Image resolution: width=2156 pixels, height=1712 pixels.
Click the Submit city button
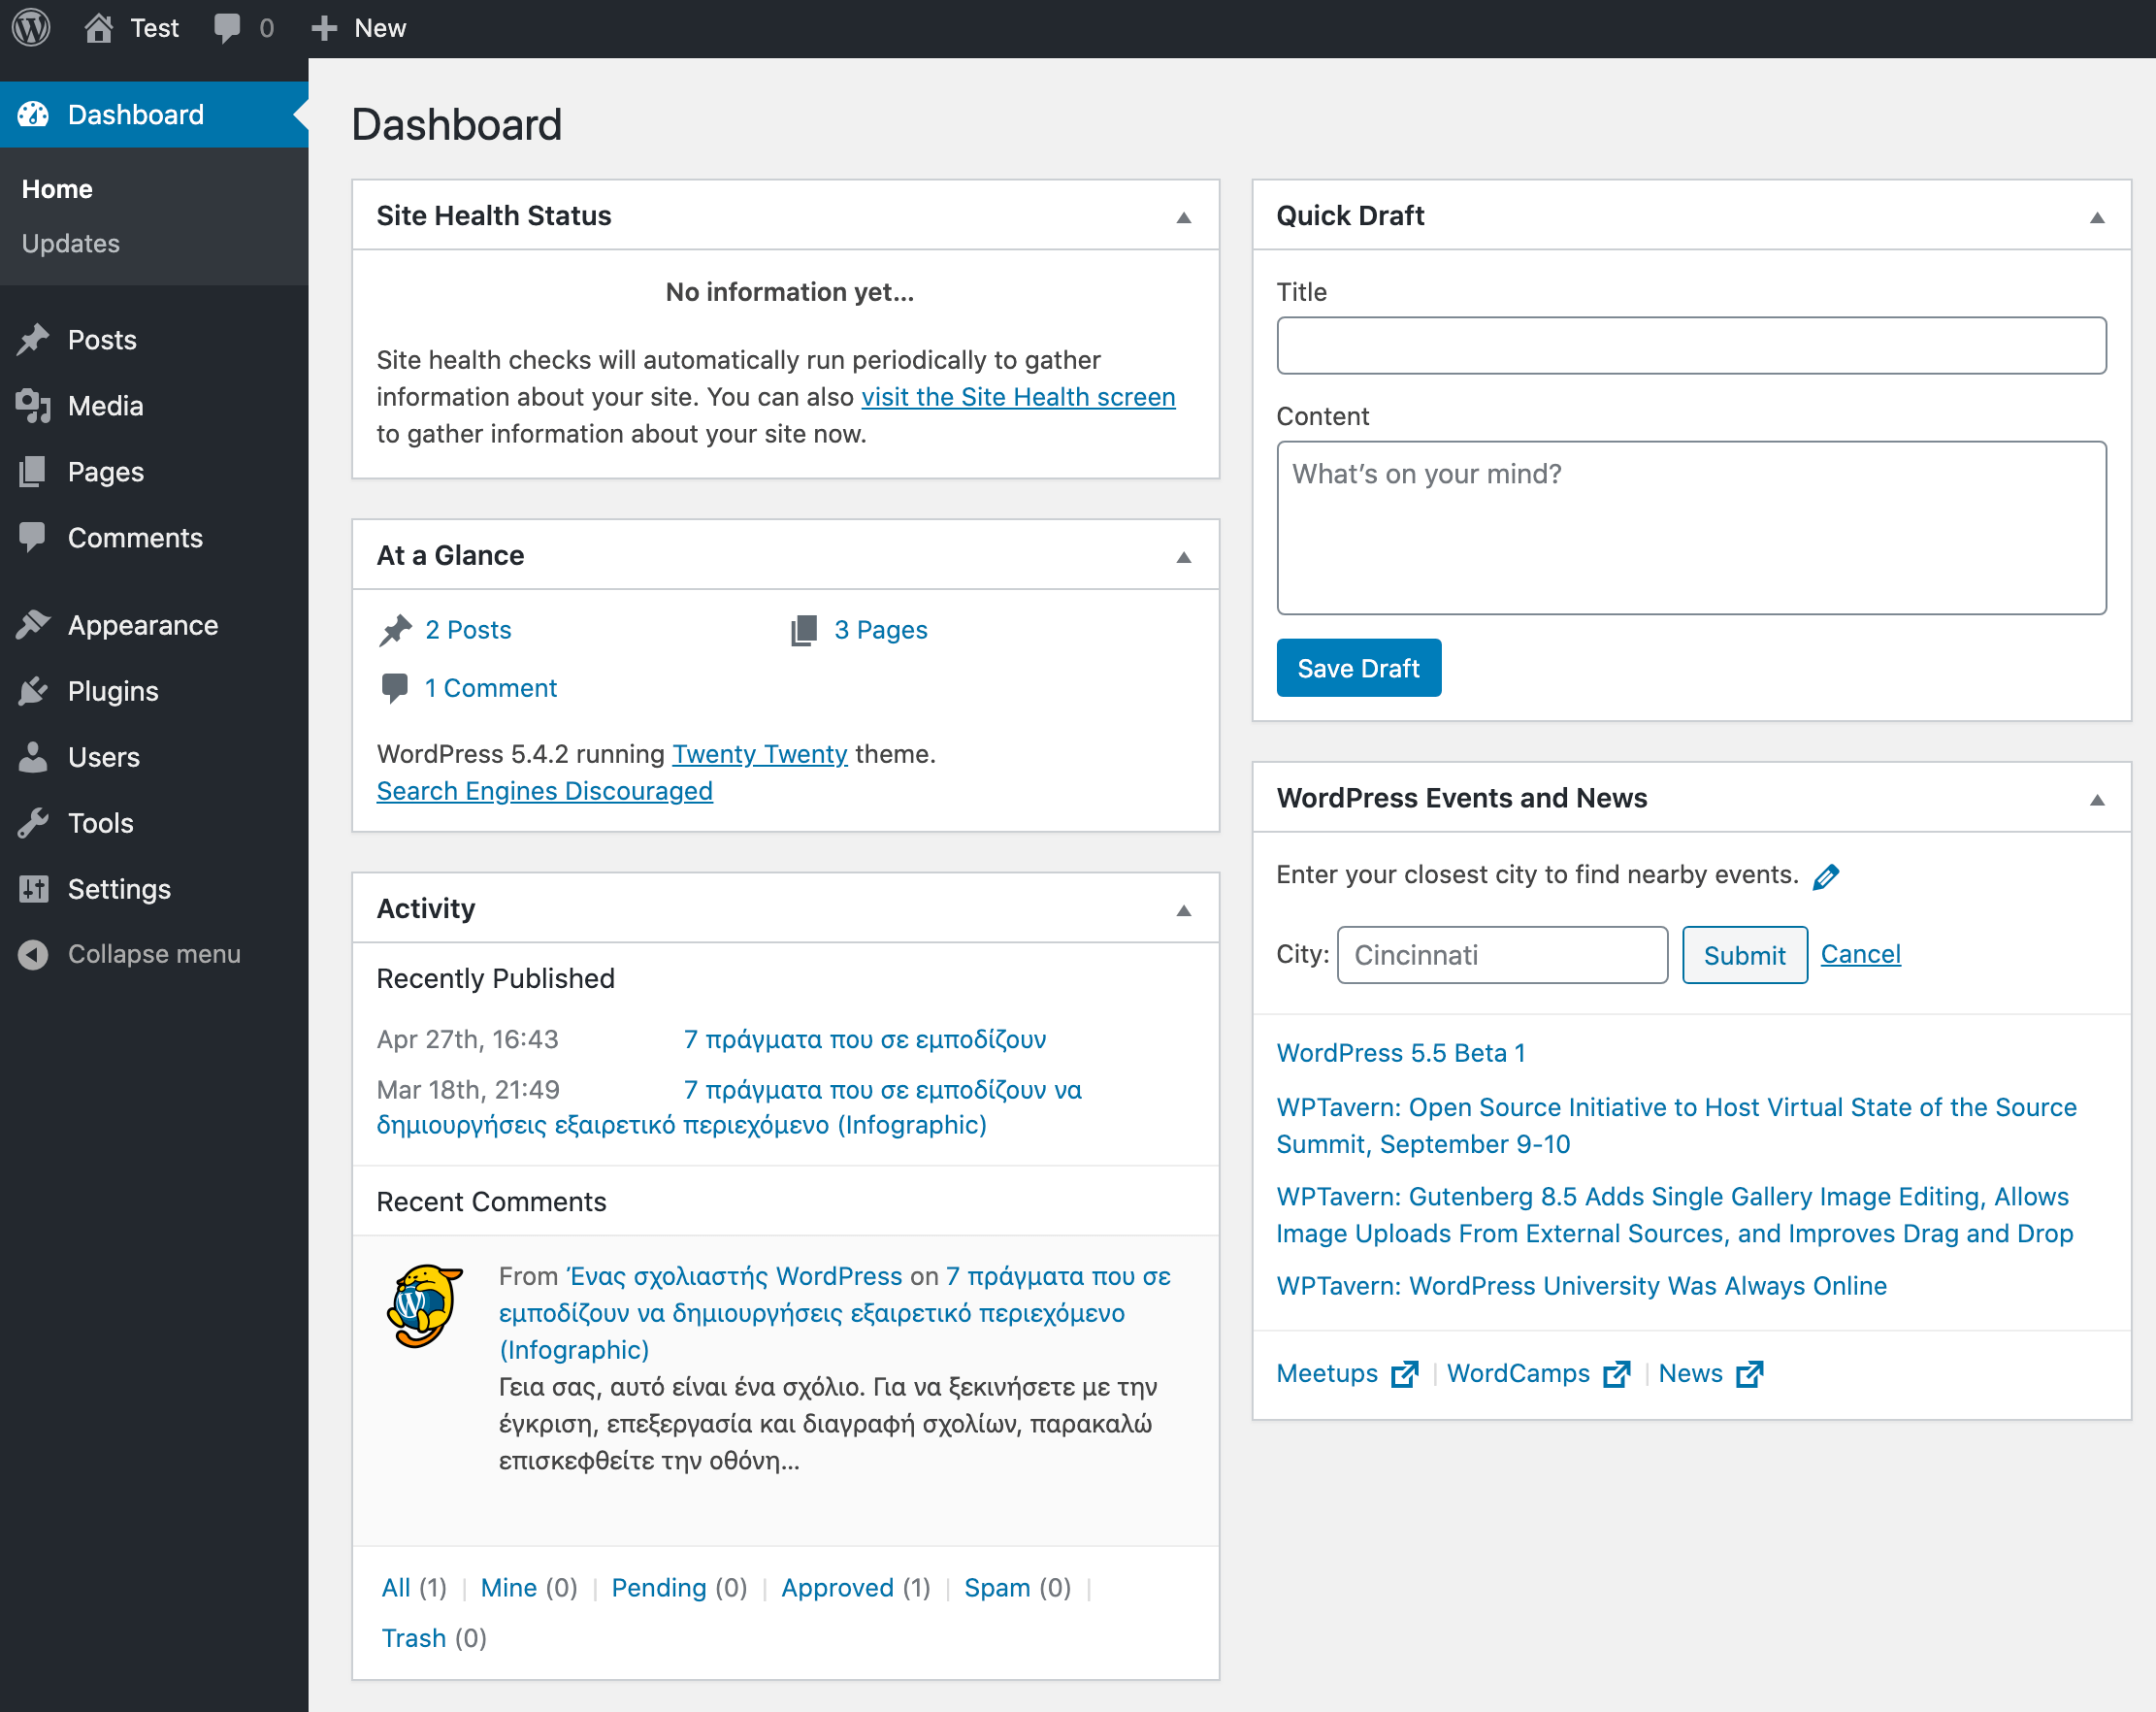point(1745,955)
